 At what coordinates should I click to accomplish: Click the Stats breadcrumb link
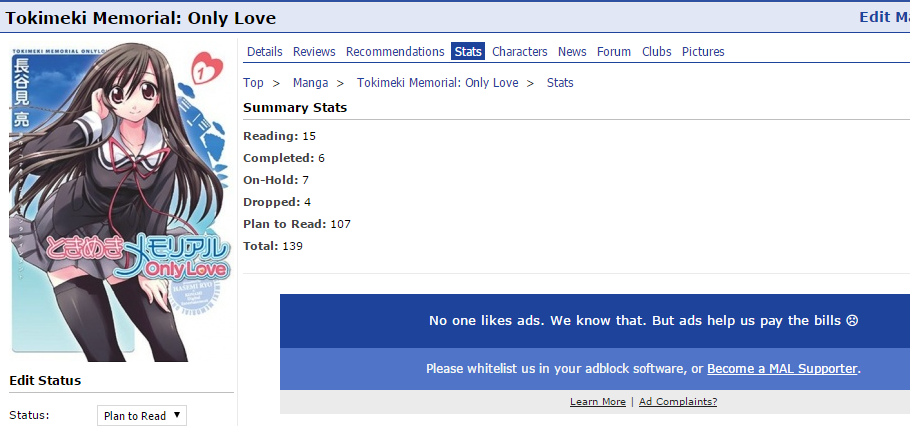click(x=560, y=82)
